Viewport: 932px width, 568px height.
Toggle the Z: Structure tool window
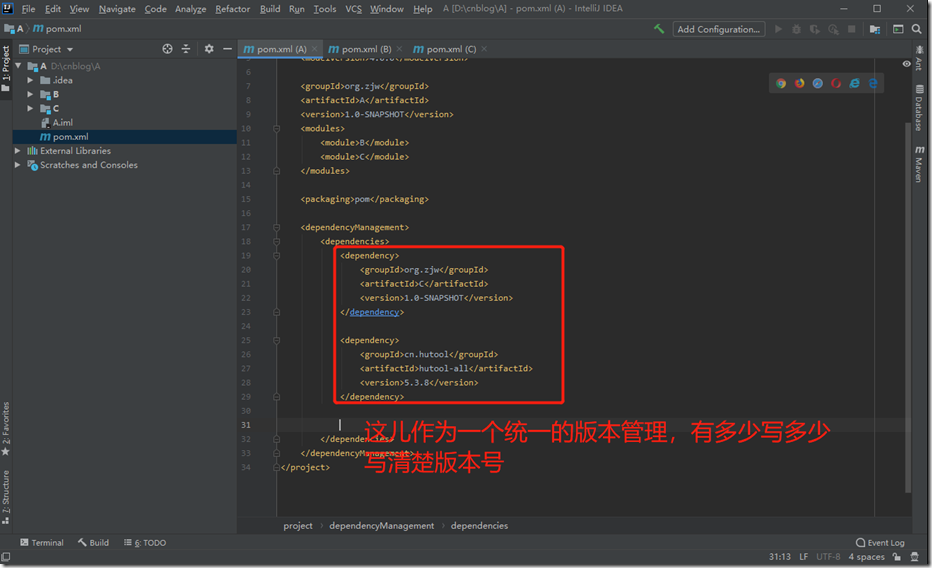(x=6, y=497)
